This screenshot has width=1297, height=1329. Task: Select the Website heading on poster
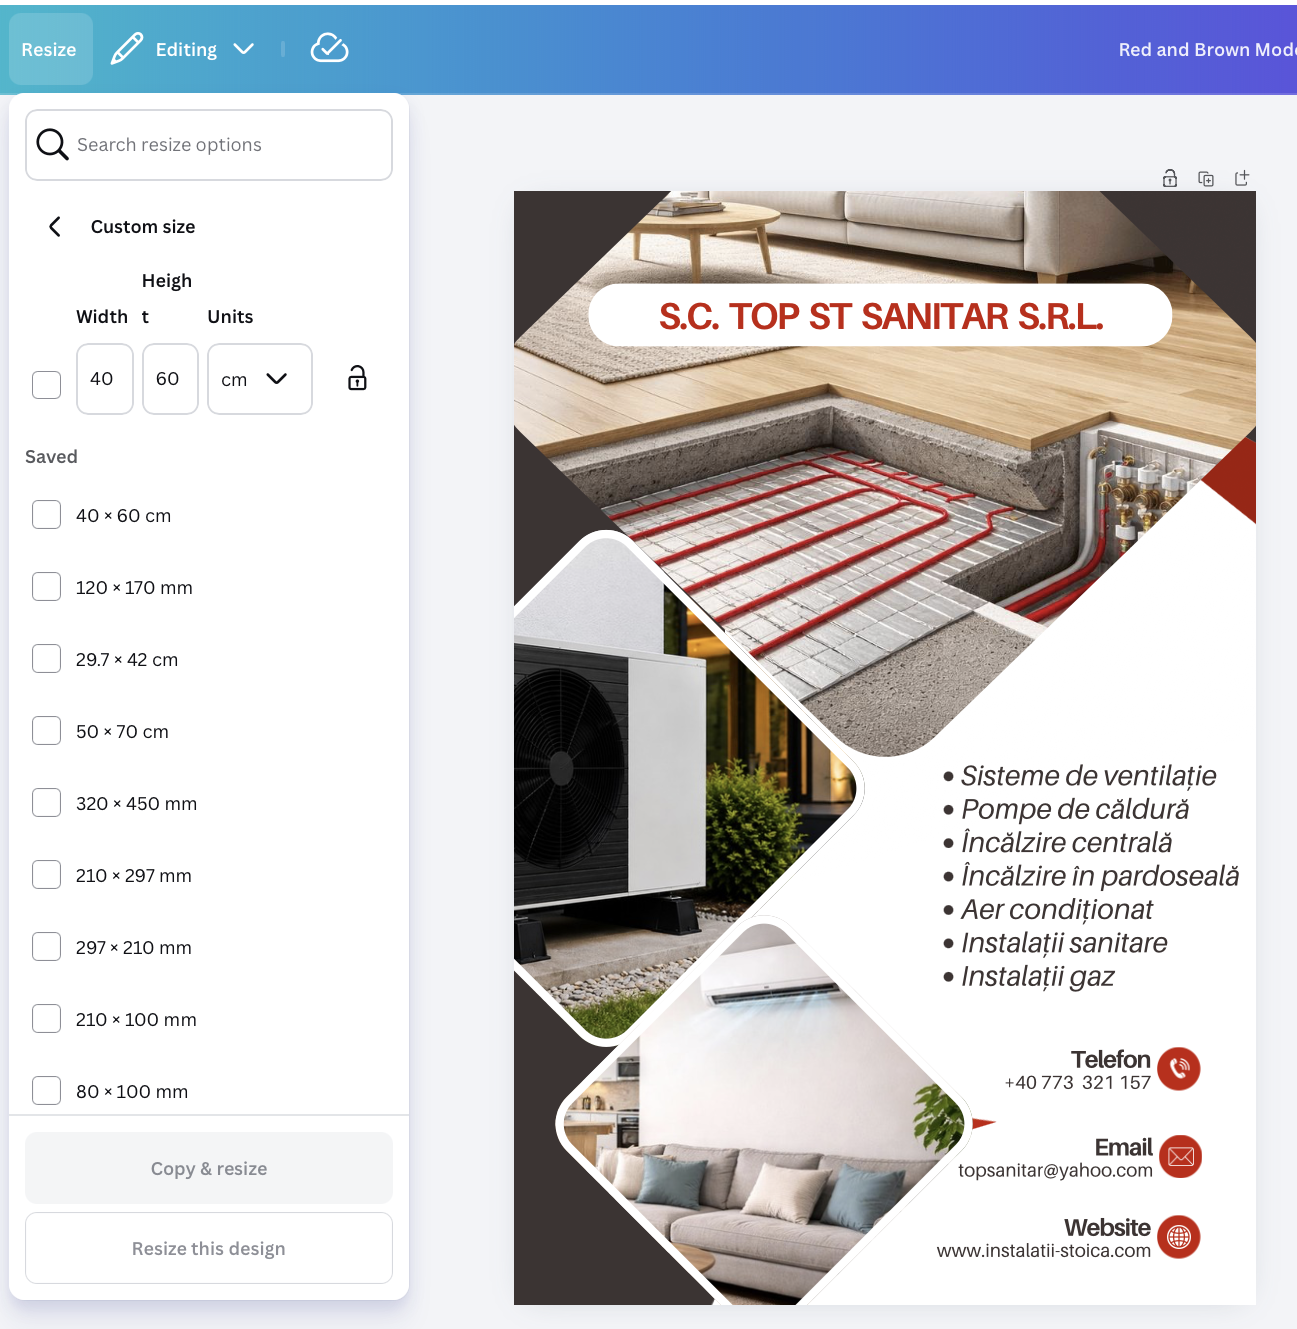(x=1108, y=1228)
